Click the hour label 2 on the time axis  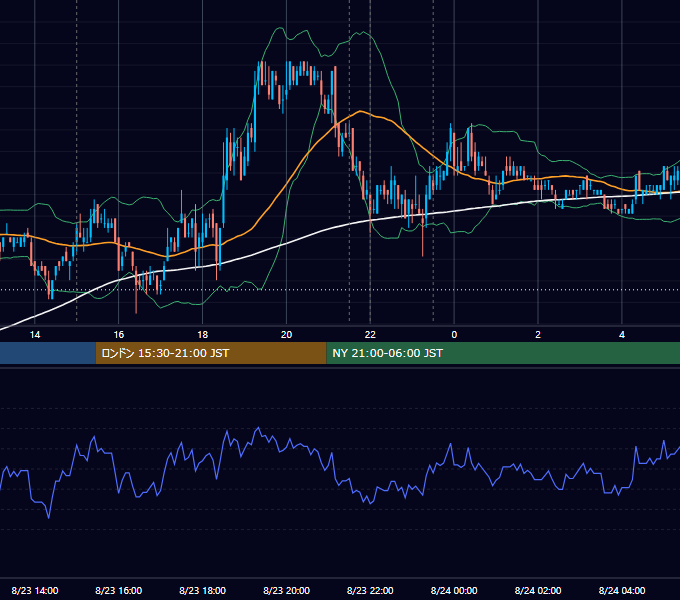(538, 335)
